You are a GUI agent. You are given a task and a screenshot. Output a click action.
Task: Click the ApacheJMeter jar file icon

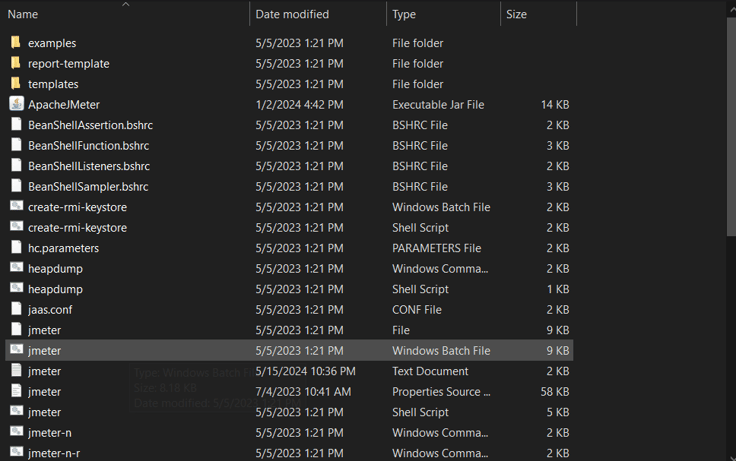(x=16, y=104)
